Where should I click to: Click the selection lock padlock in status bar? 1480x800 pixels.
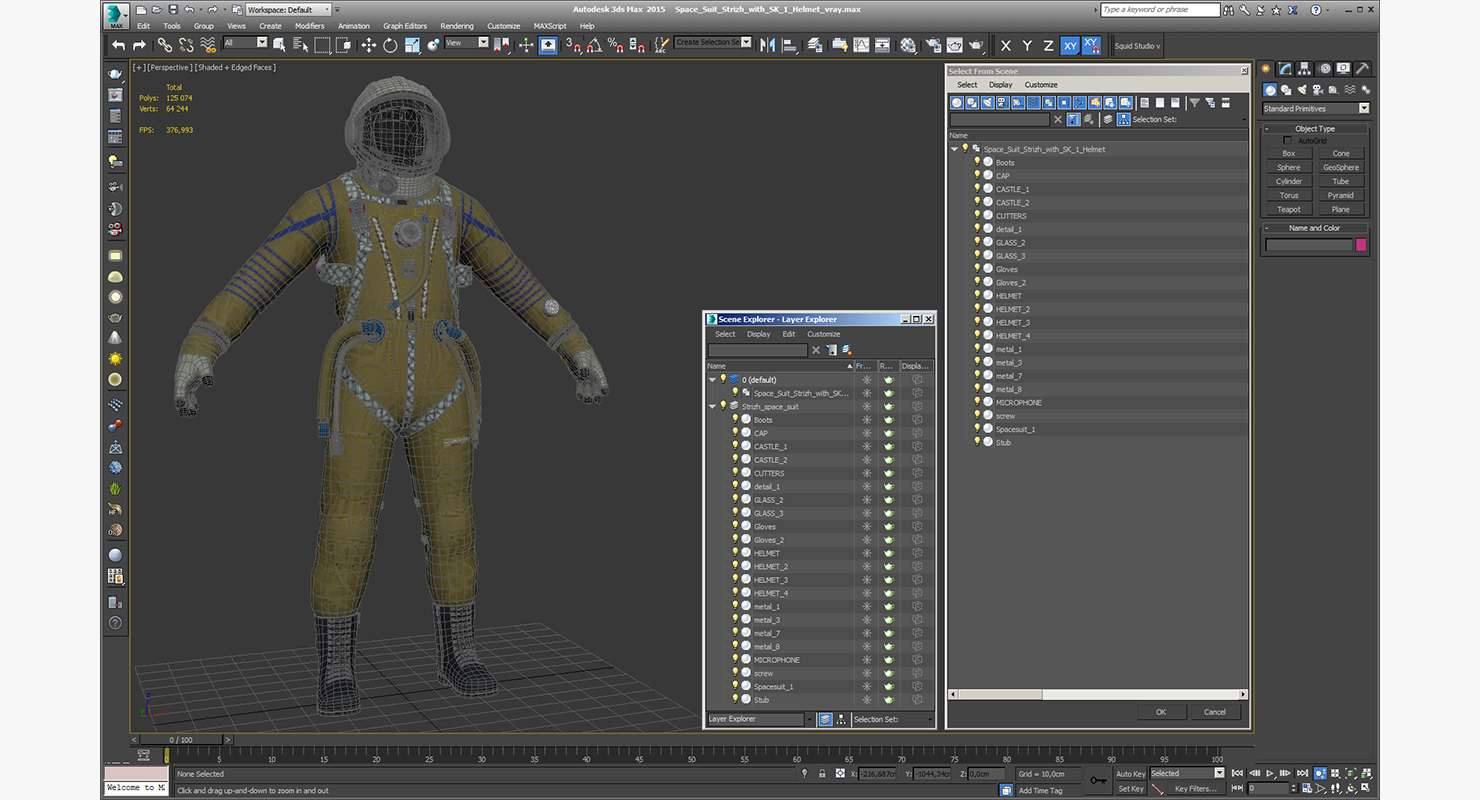click(822, 773)
